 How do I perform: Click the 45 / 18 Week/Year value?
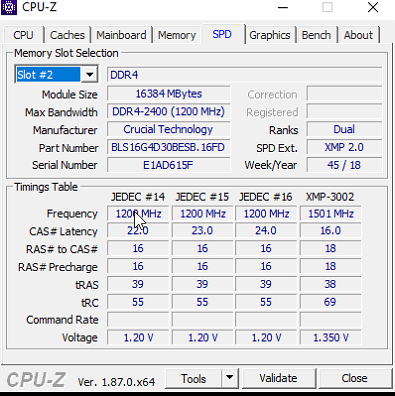(344, 165)
